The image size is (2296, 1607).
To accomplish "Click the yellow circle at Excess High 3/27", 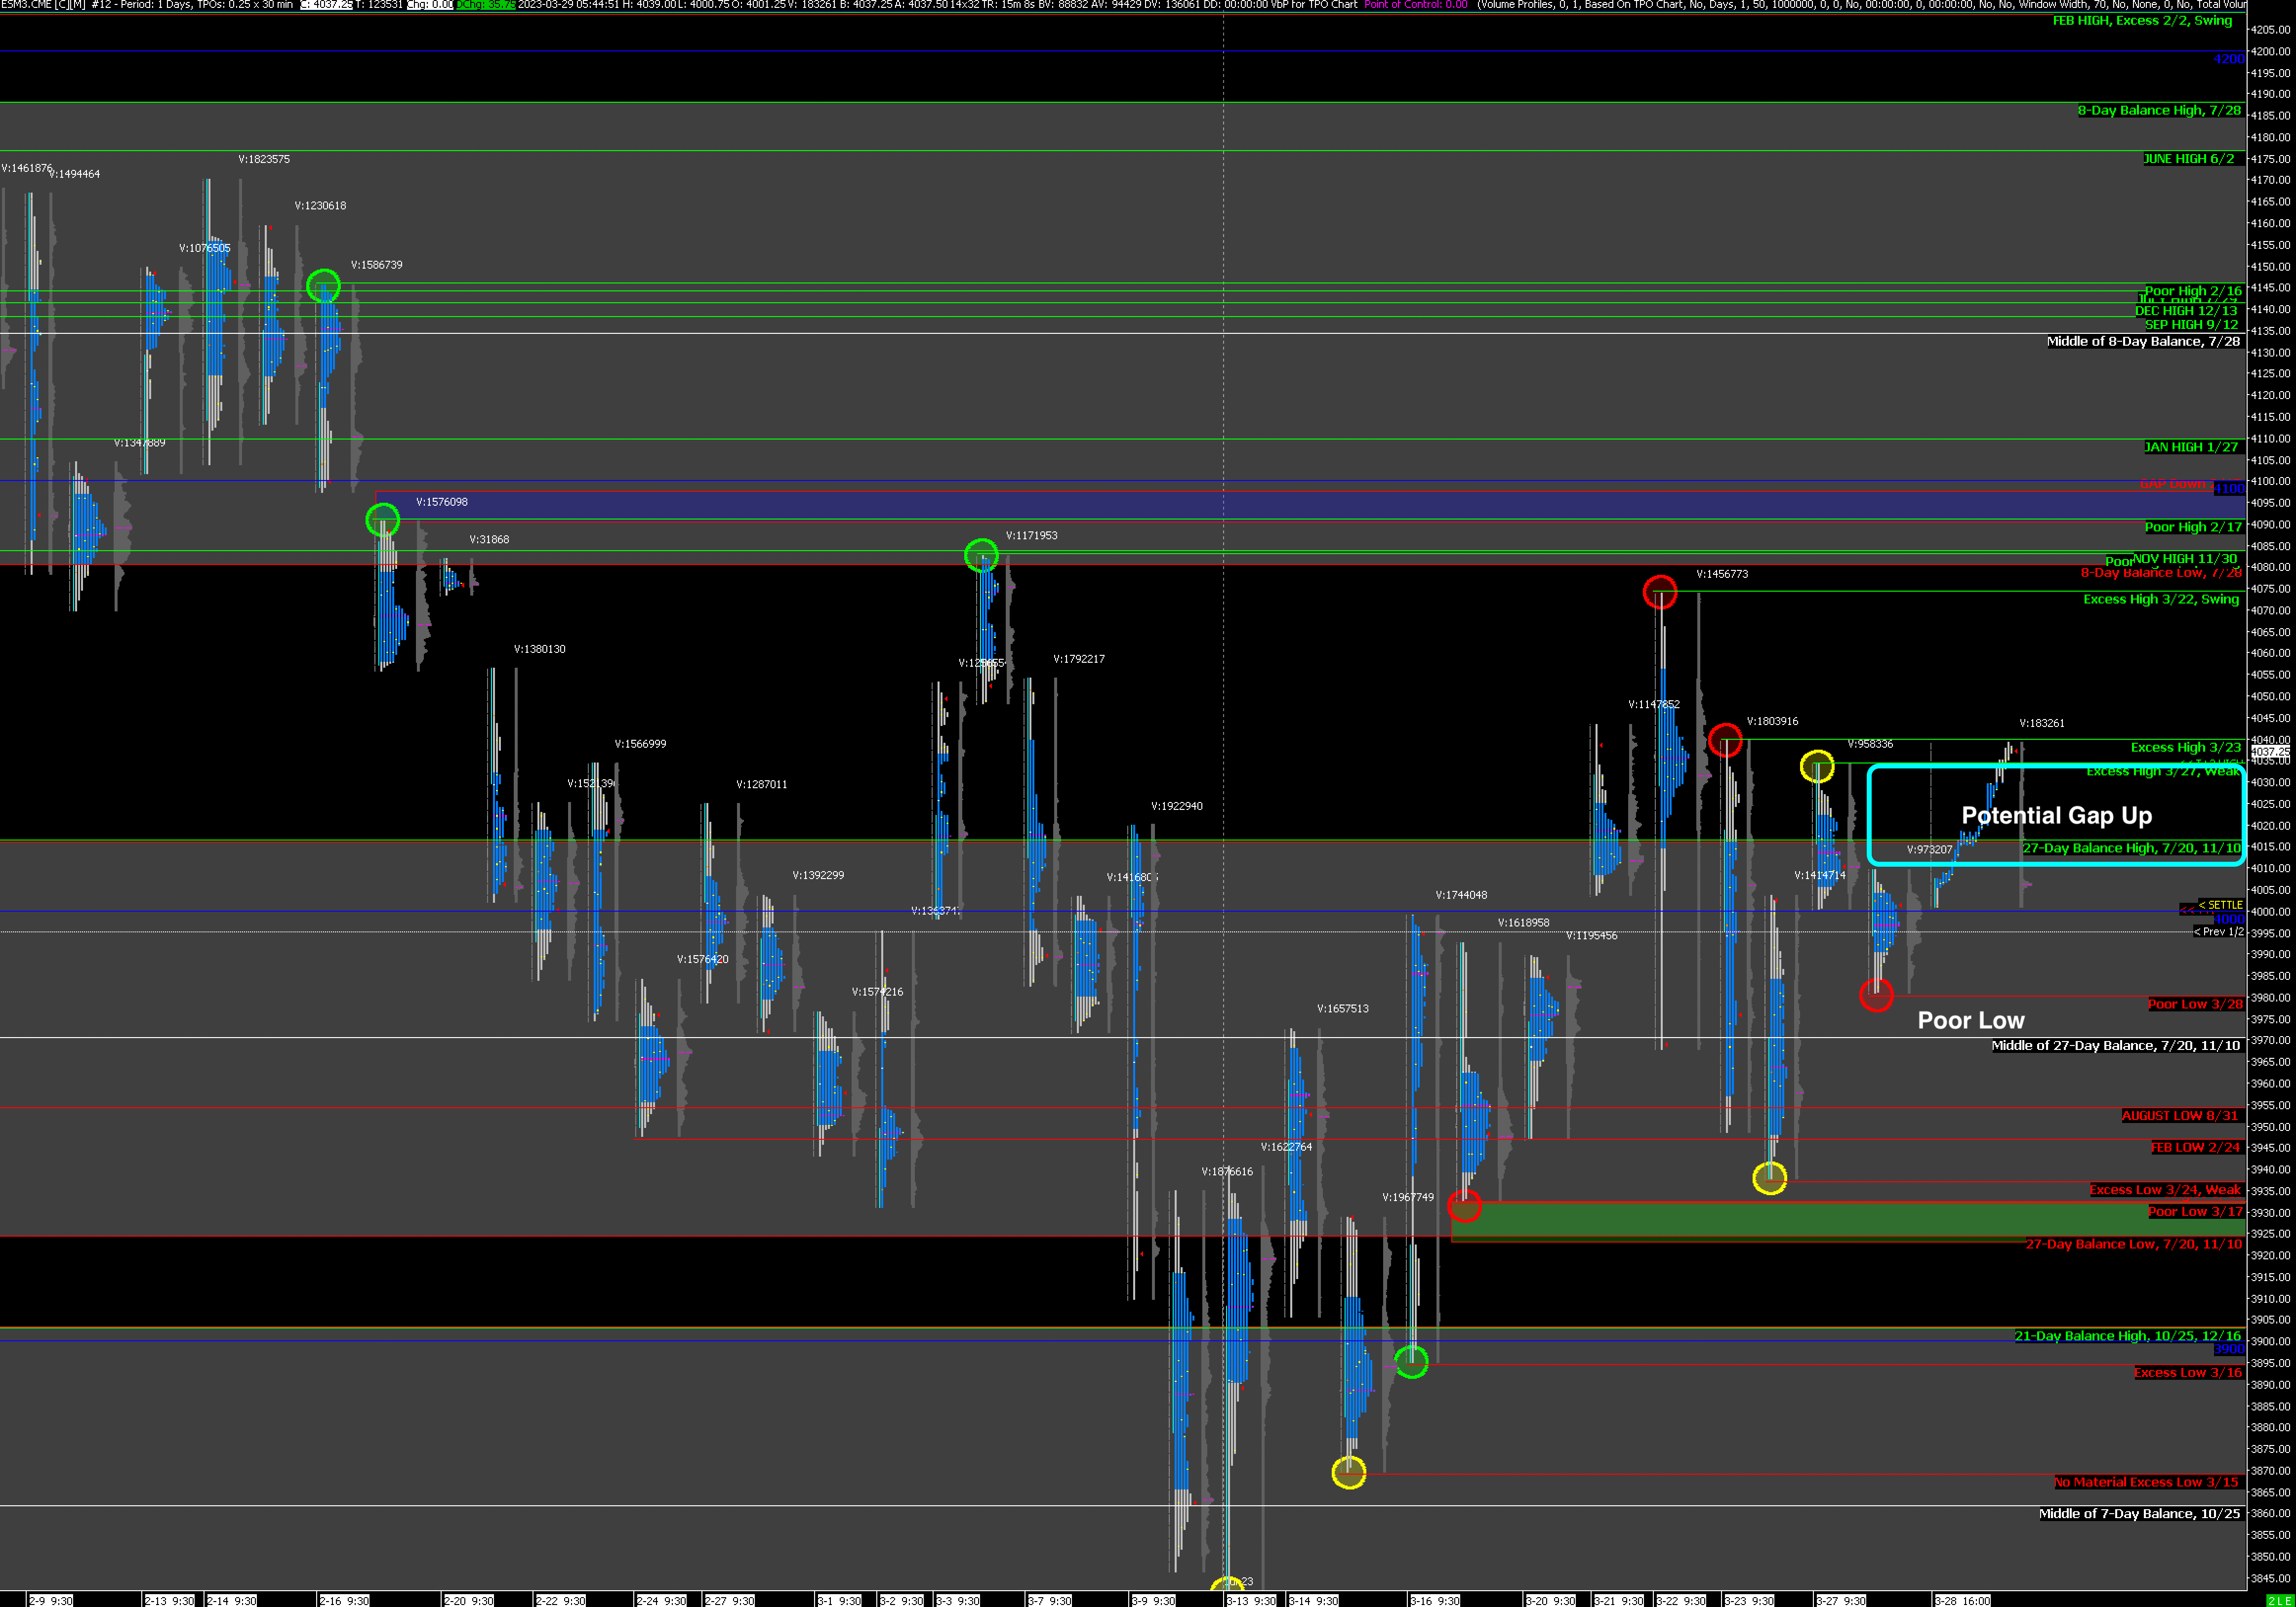I will point(1817,767).
